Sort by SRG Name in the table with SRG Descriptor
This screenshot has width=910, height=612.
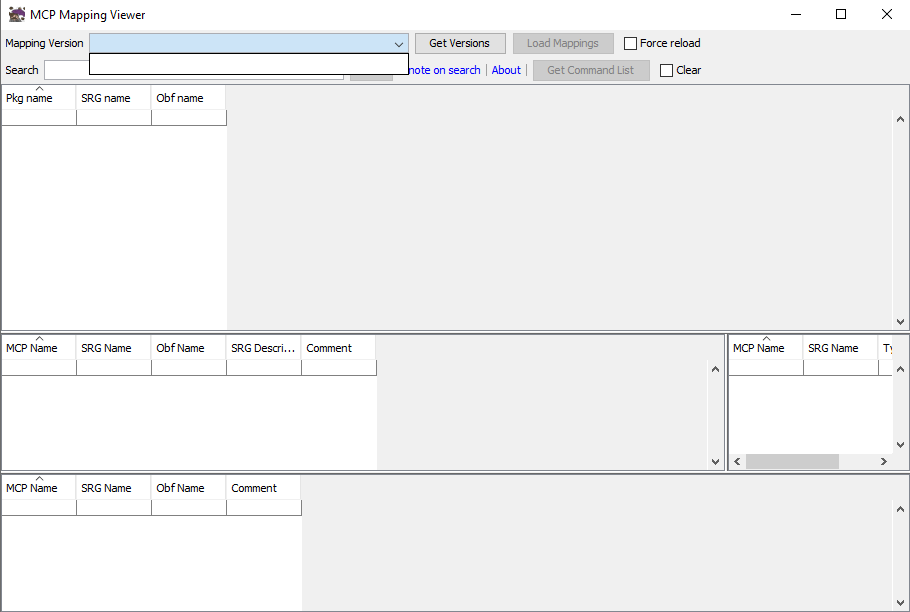coord(113,348)
